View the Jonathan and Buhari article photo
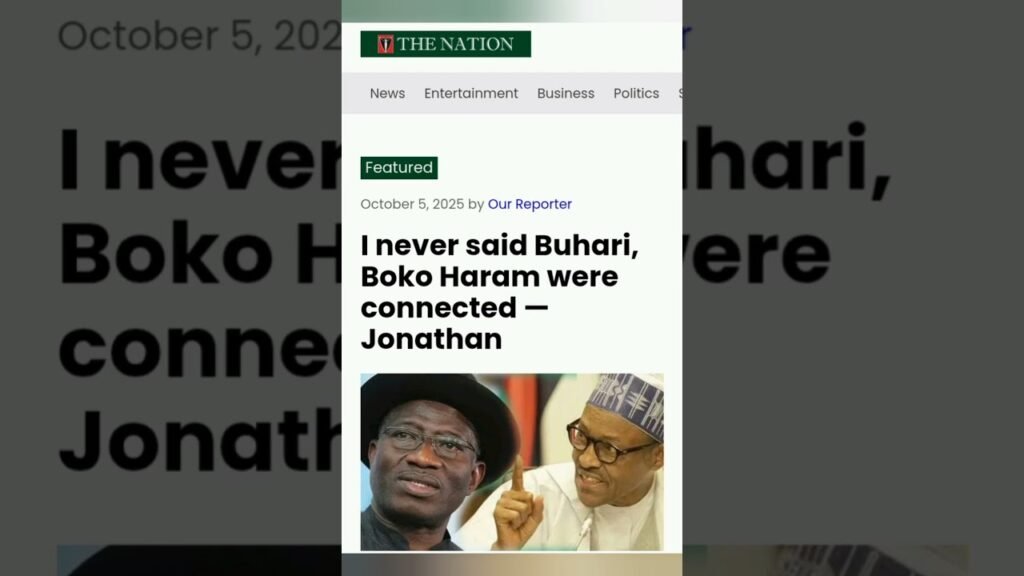The height and width of the screenshot is (576, 1024). [x=512, y=462]
